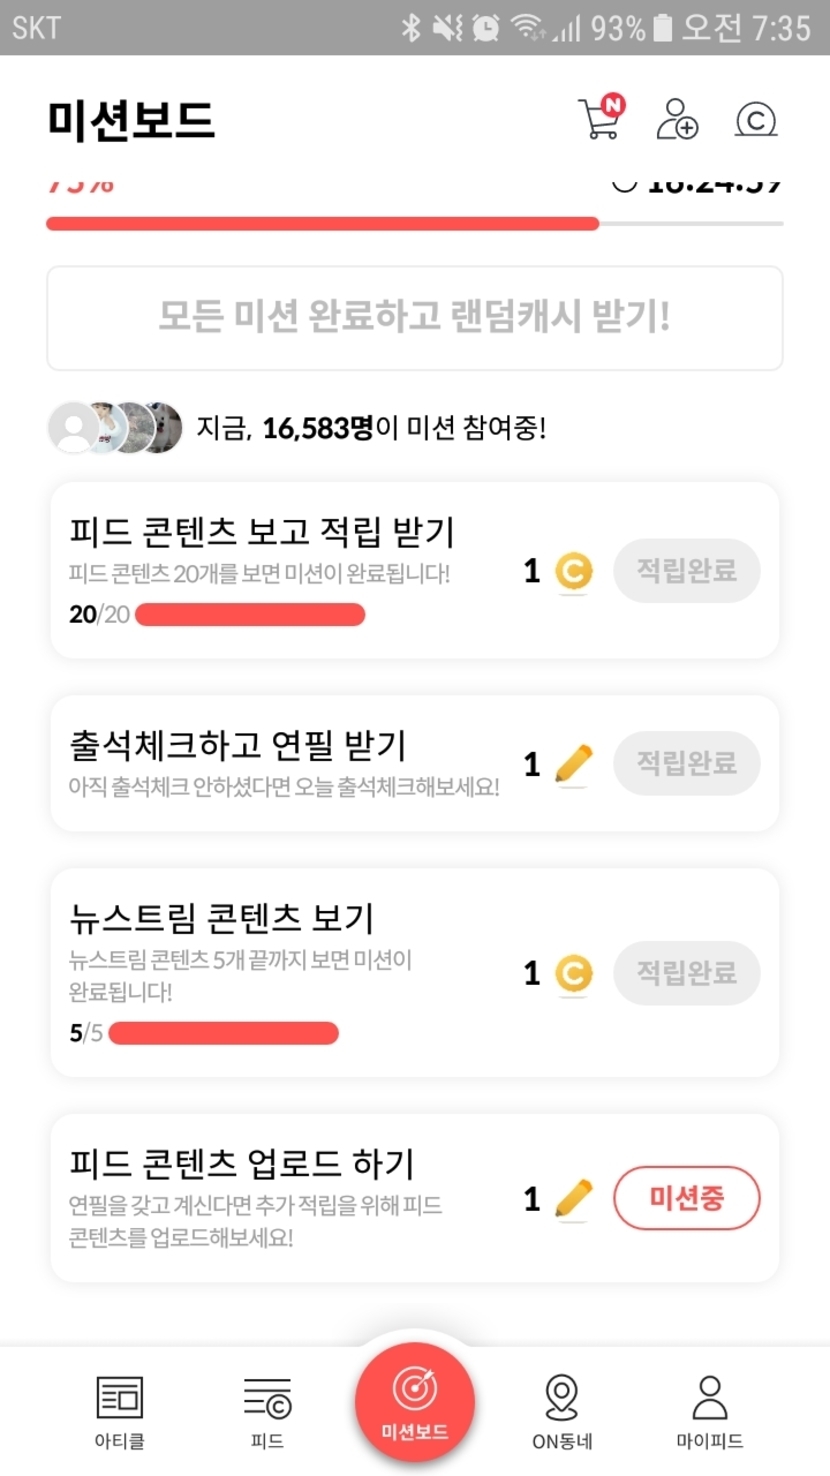Screen dimensions: 830x1476
Task: Click pencil icon in attendance check mission
Action: click(573, 764)
